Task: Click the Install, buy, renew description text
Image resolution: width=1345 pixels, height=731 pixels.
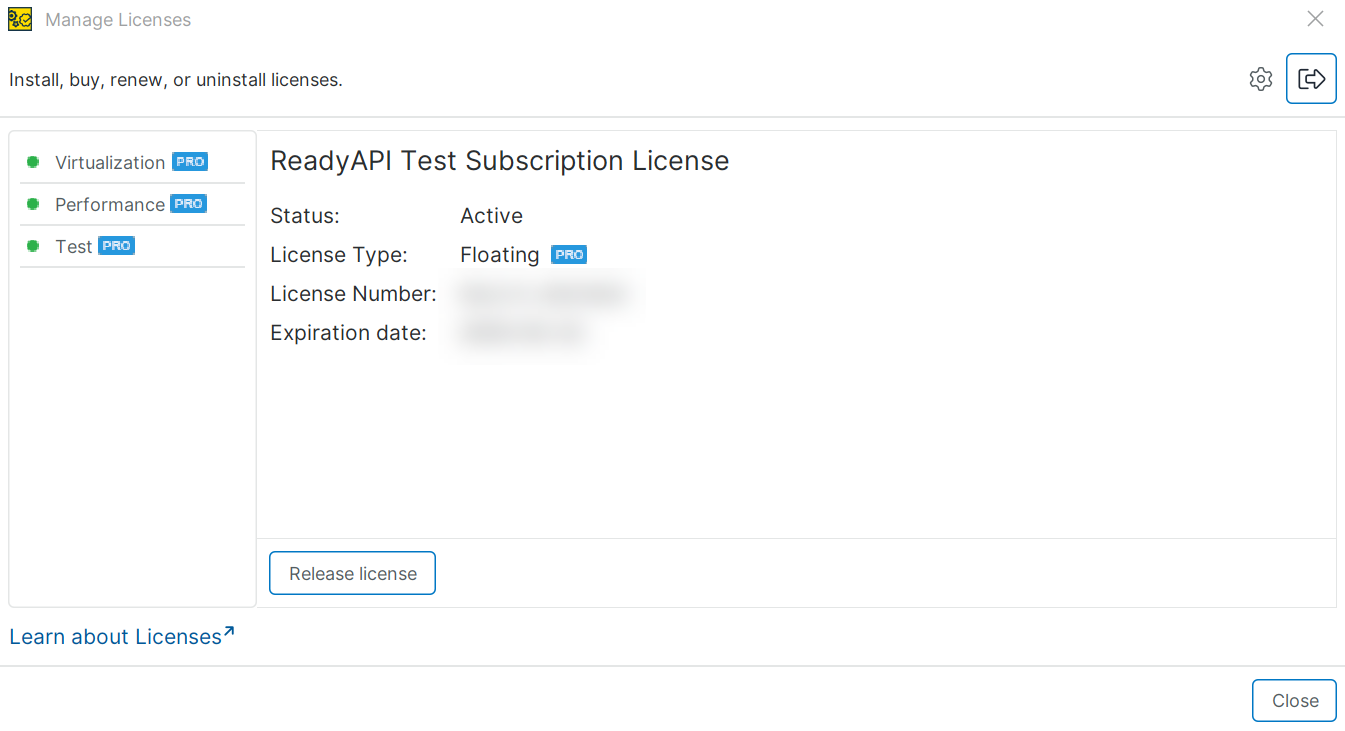Action: click(x=176, y=80)
